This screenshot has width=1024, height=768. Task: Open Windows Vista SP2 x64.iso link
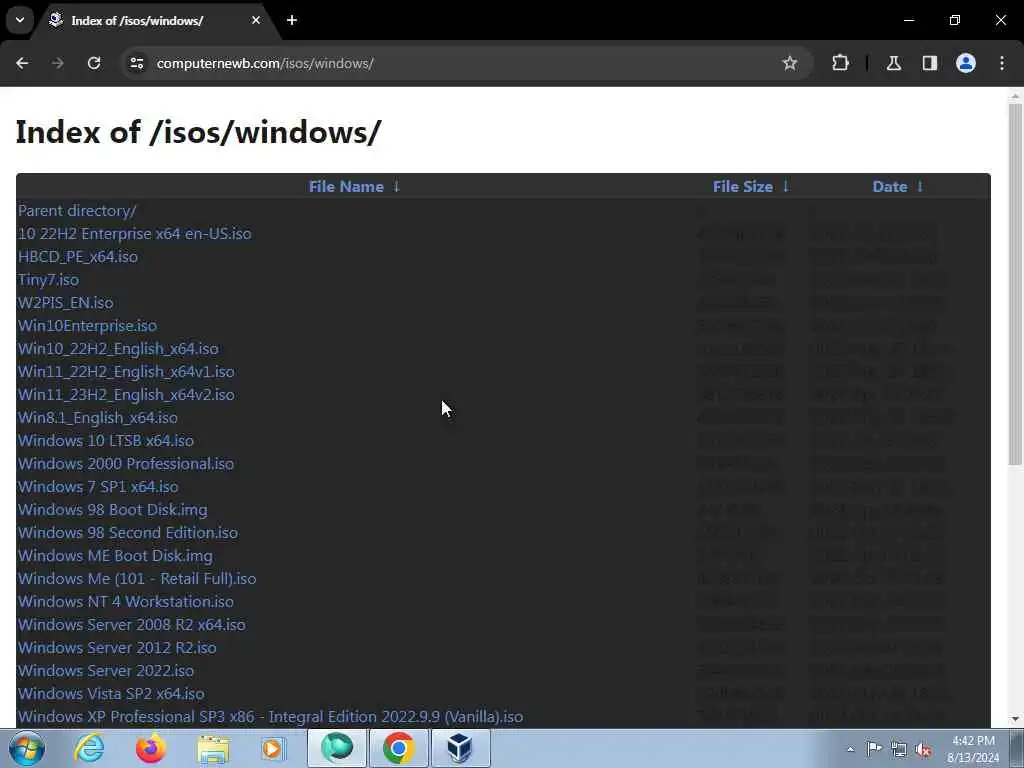pyautogui.click(x=111, y=694)
